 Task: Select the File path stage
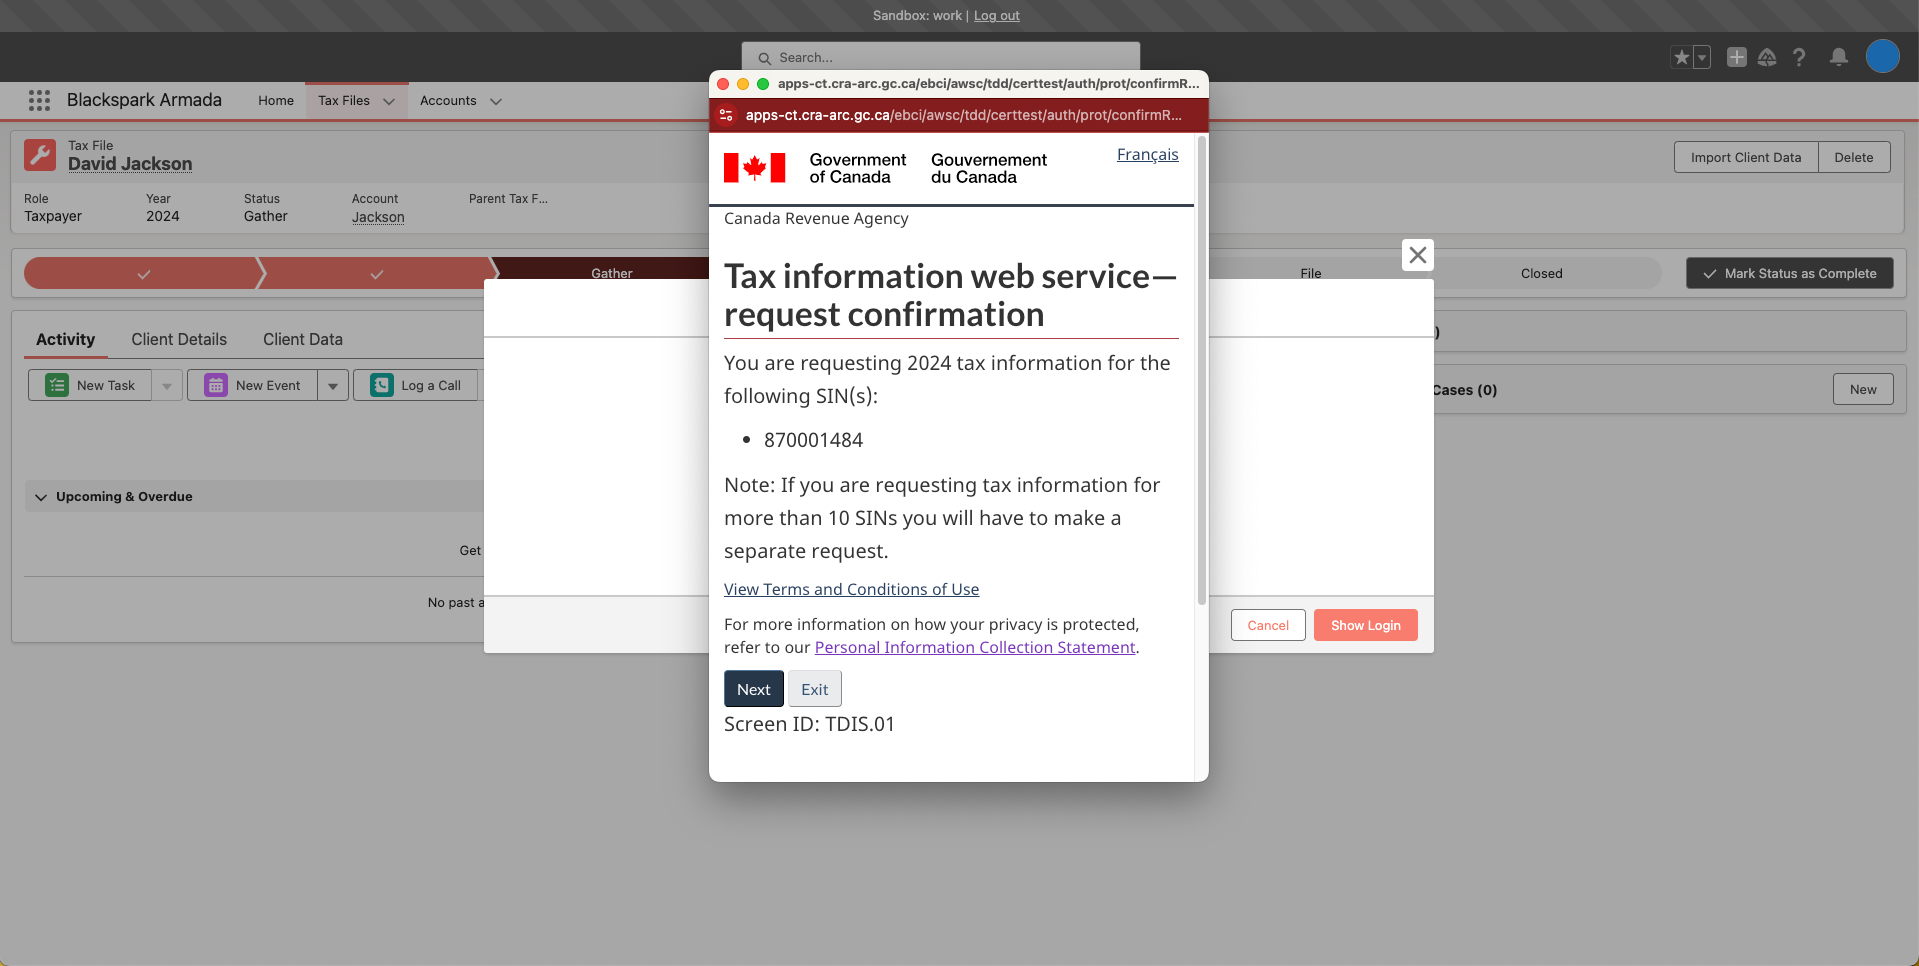[x=1311, y=273]
